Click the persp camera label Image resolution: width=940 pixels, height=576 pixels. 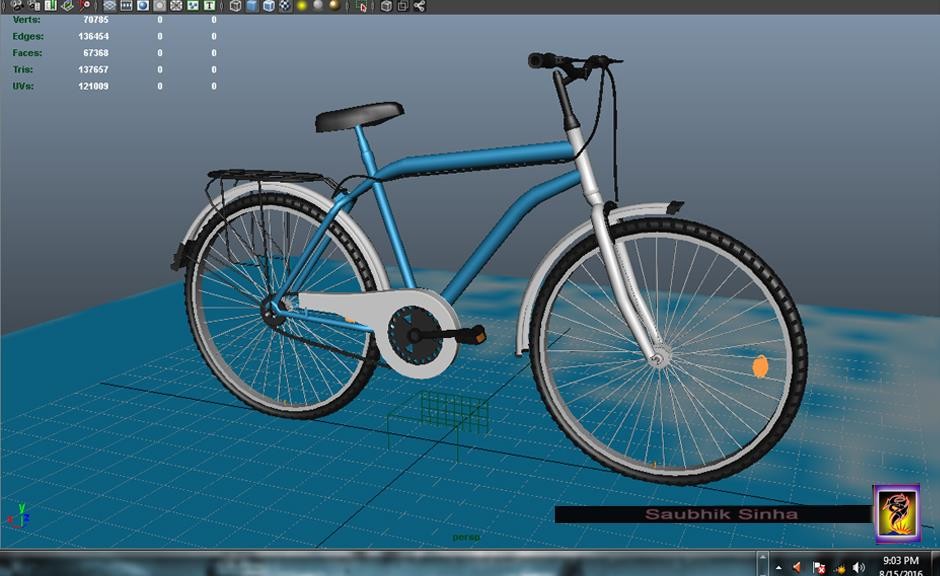tap(466, 538)
